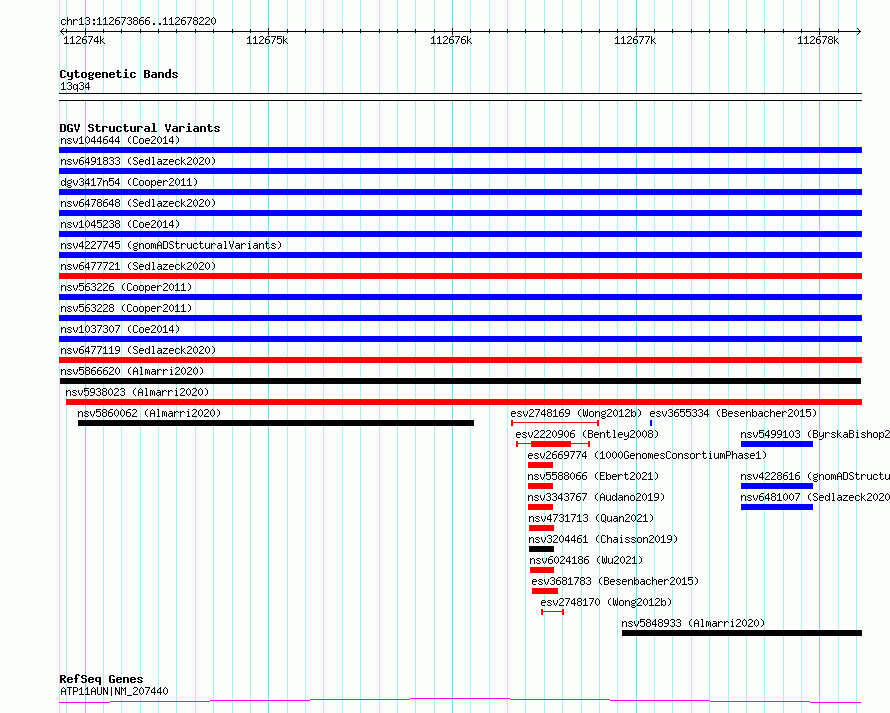The height and width of the screenshot is (713, 890).
Task: Open nsv5848933 (Almarri2020) label
Action: (693, 623)
